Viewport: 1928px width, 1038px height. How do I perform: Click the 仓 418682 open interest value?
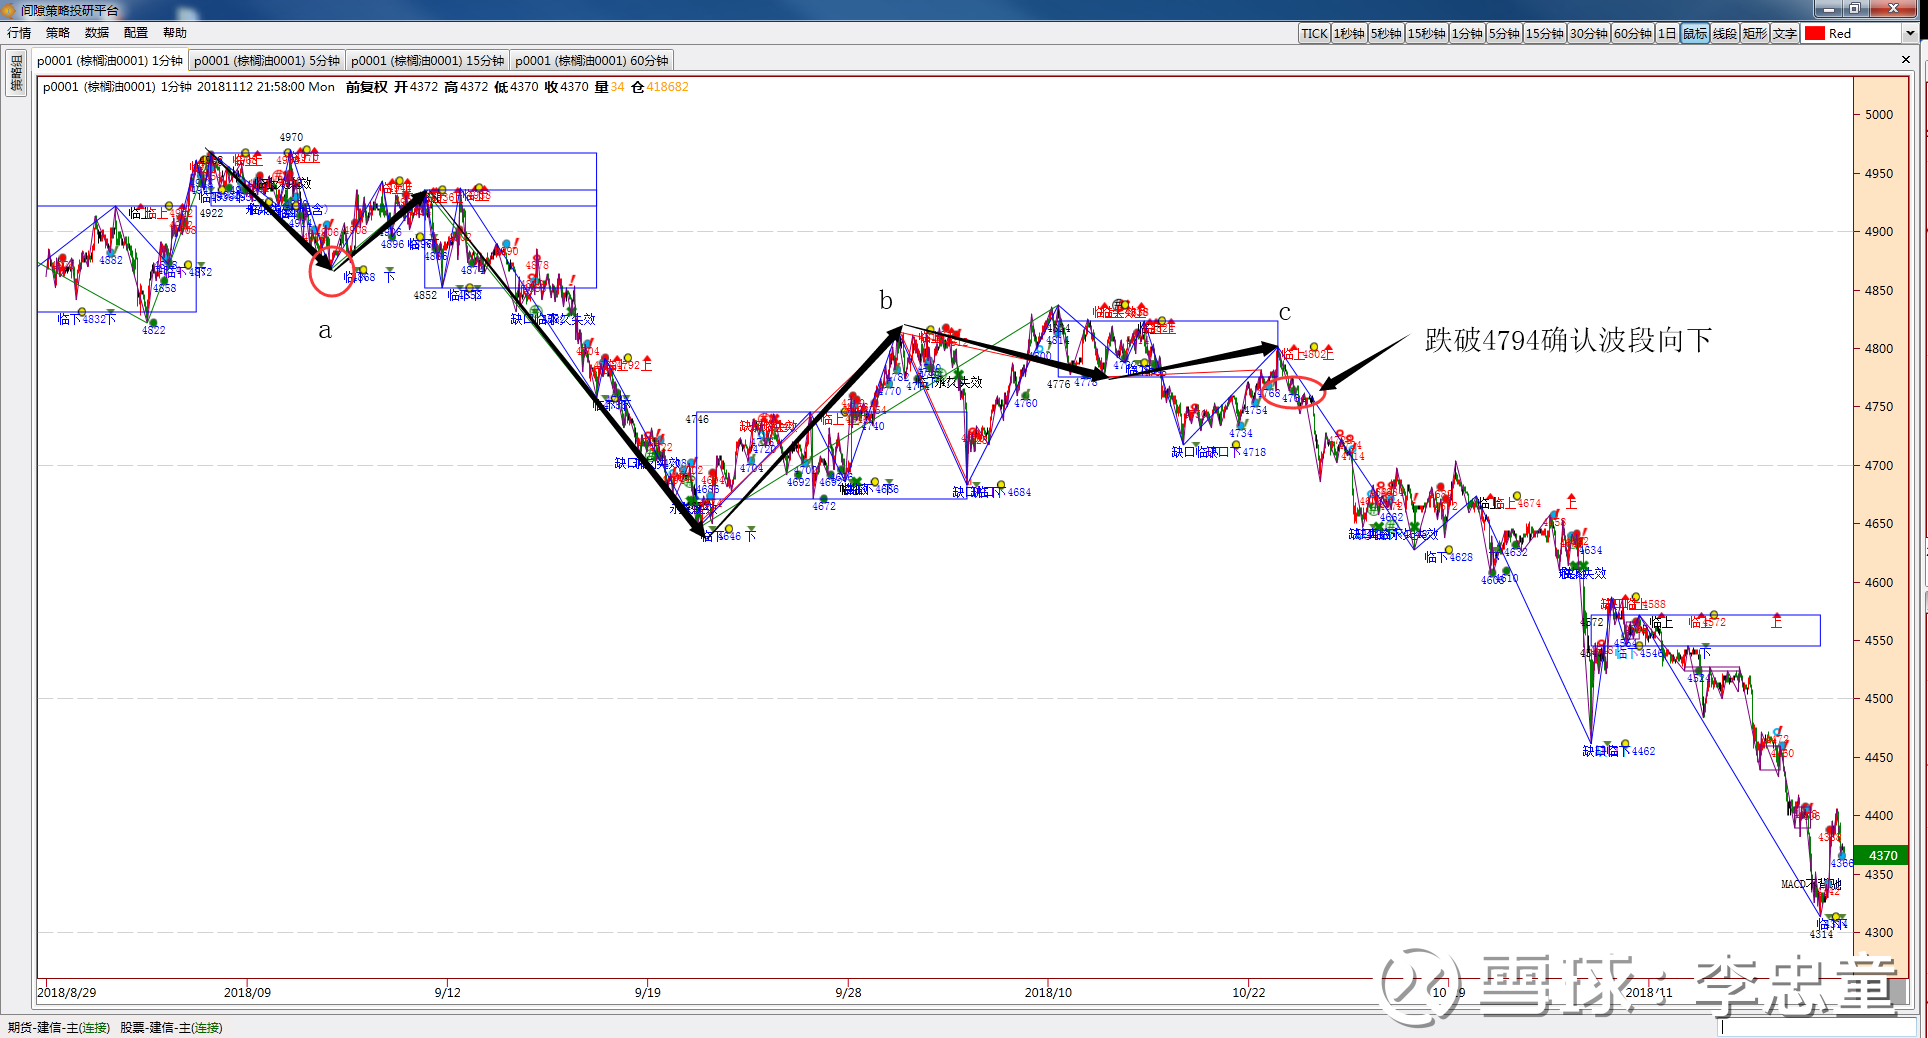click(660, 87)
